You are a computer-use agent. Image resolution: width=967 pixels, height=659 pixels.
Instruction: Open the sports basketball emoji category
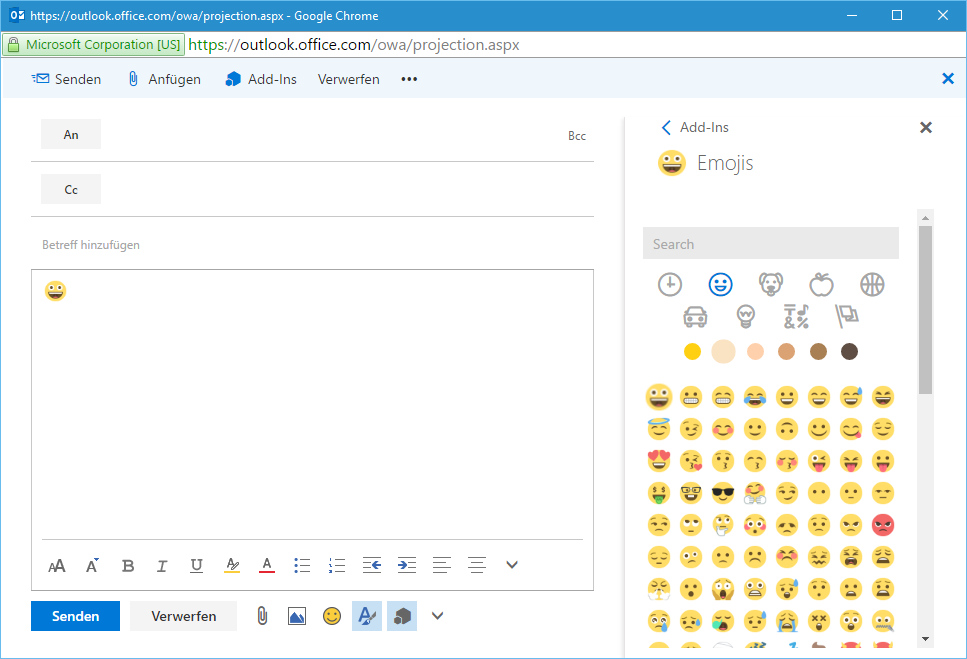pyautogui.click(x=872, y=284)
